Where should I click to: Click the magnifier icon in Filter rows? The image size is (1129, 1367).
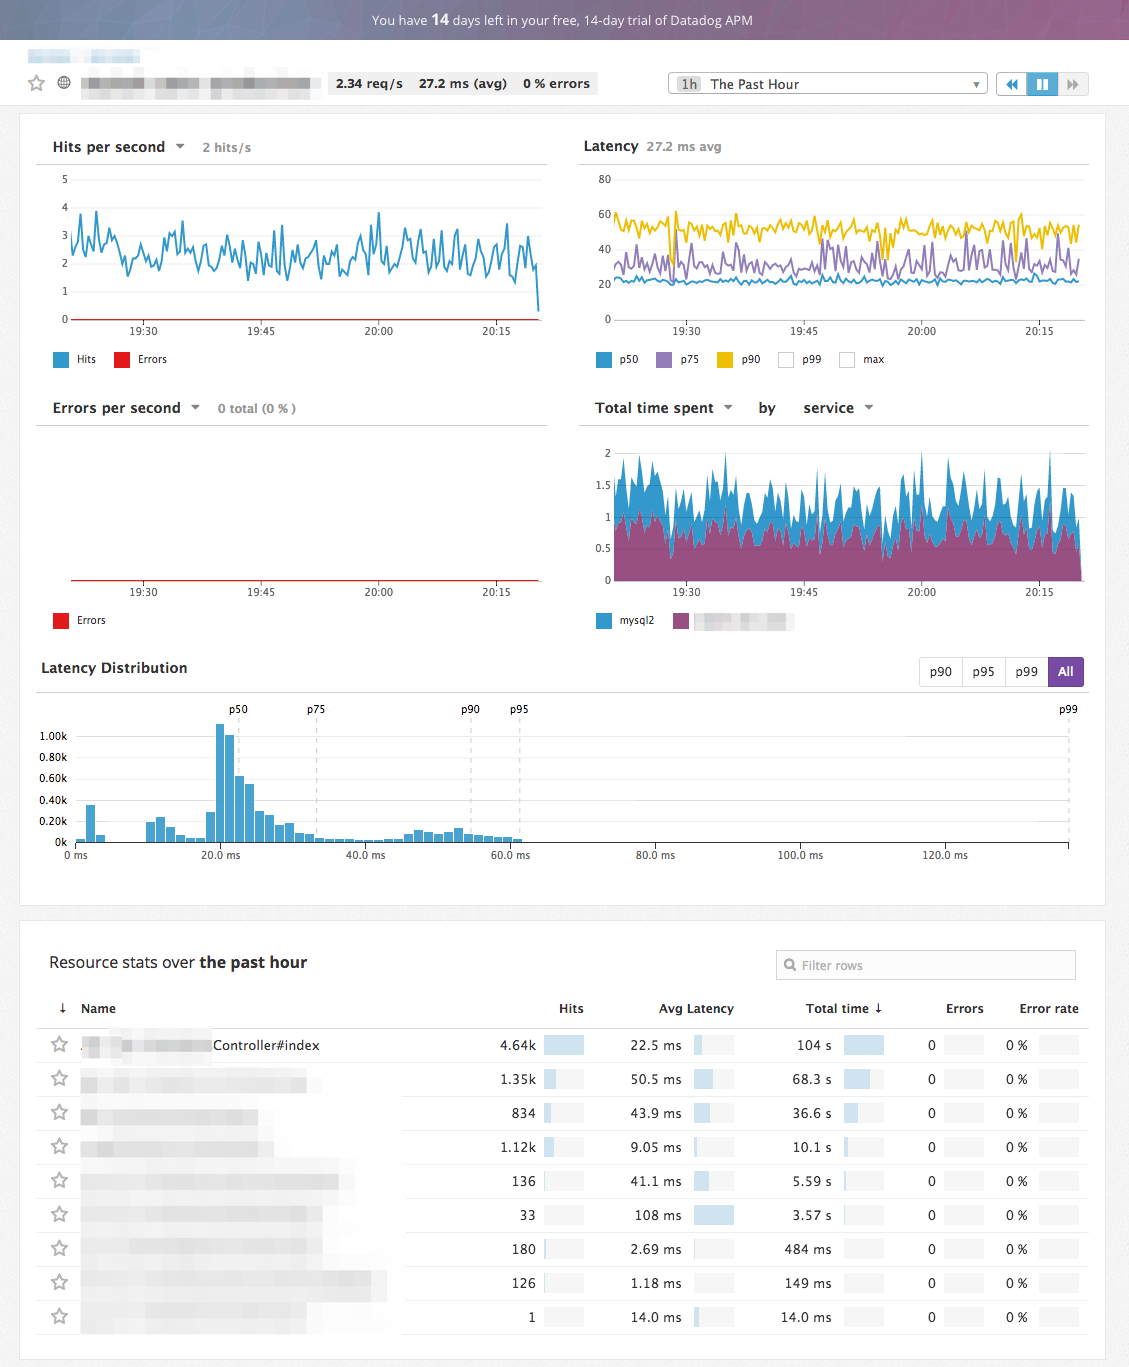[791, 964]
